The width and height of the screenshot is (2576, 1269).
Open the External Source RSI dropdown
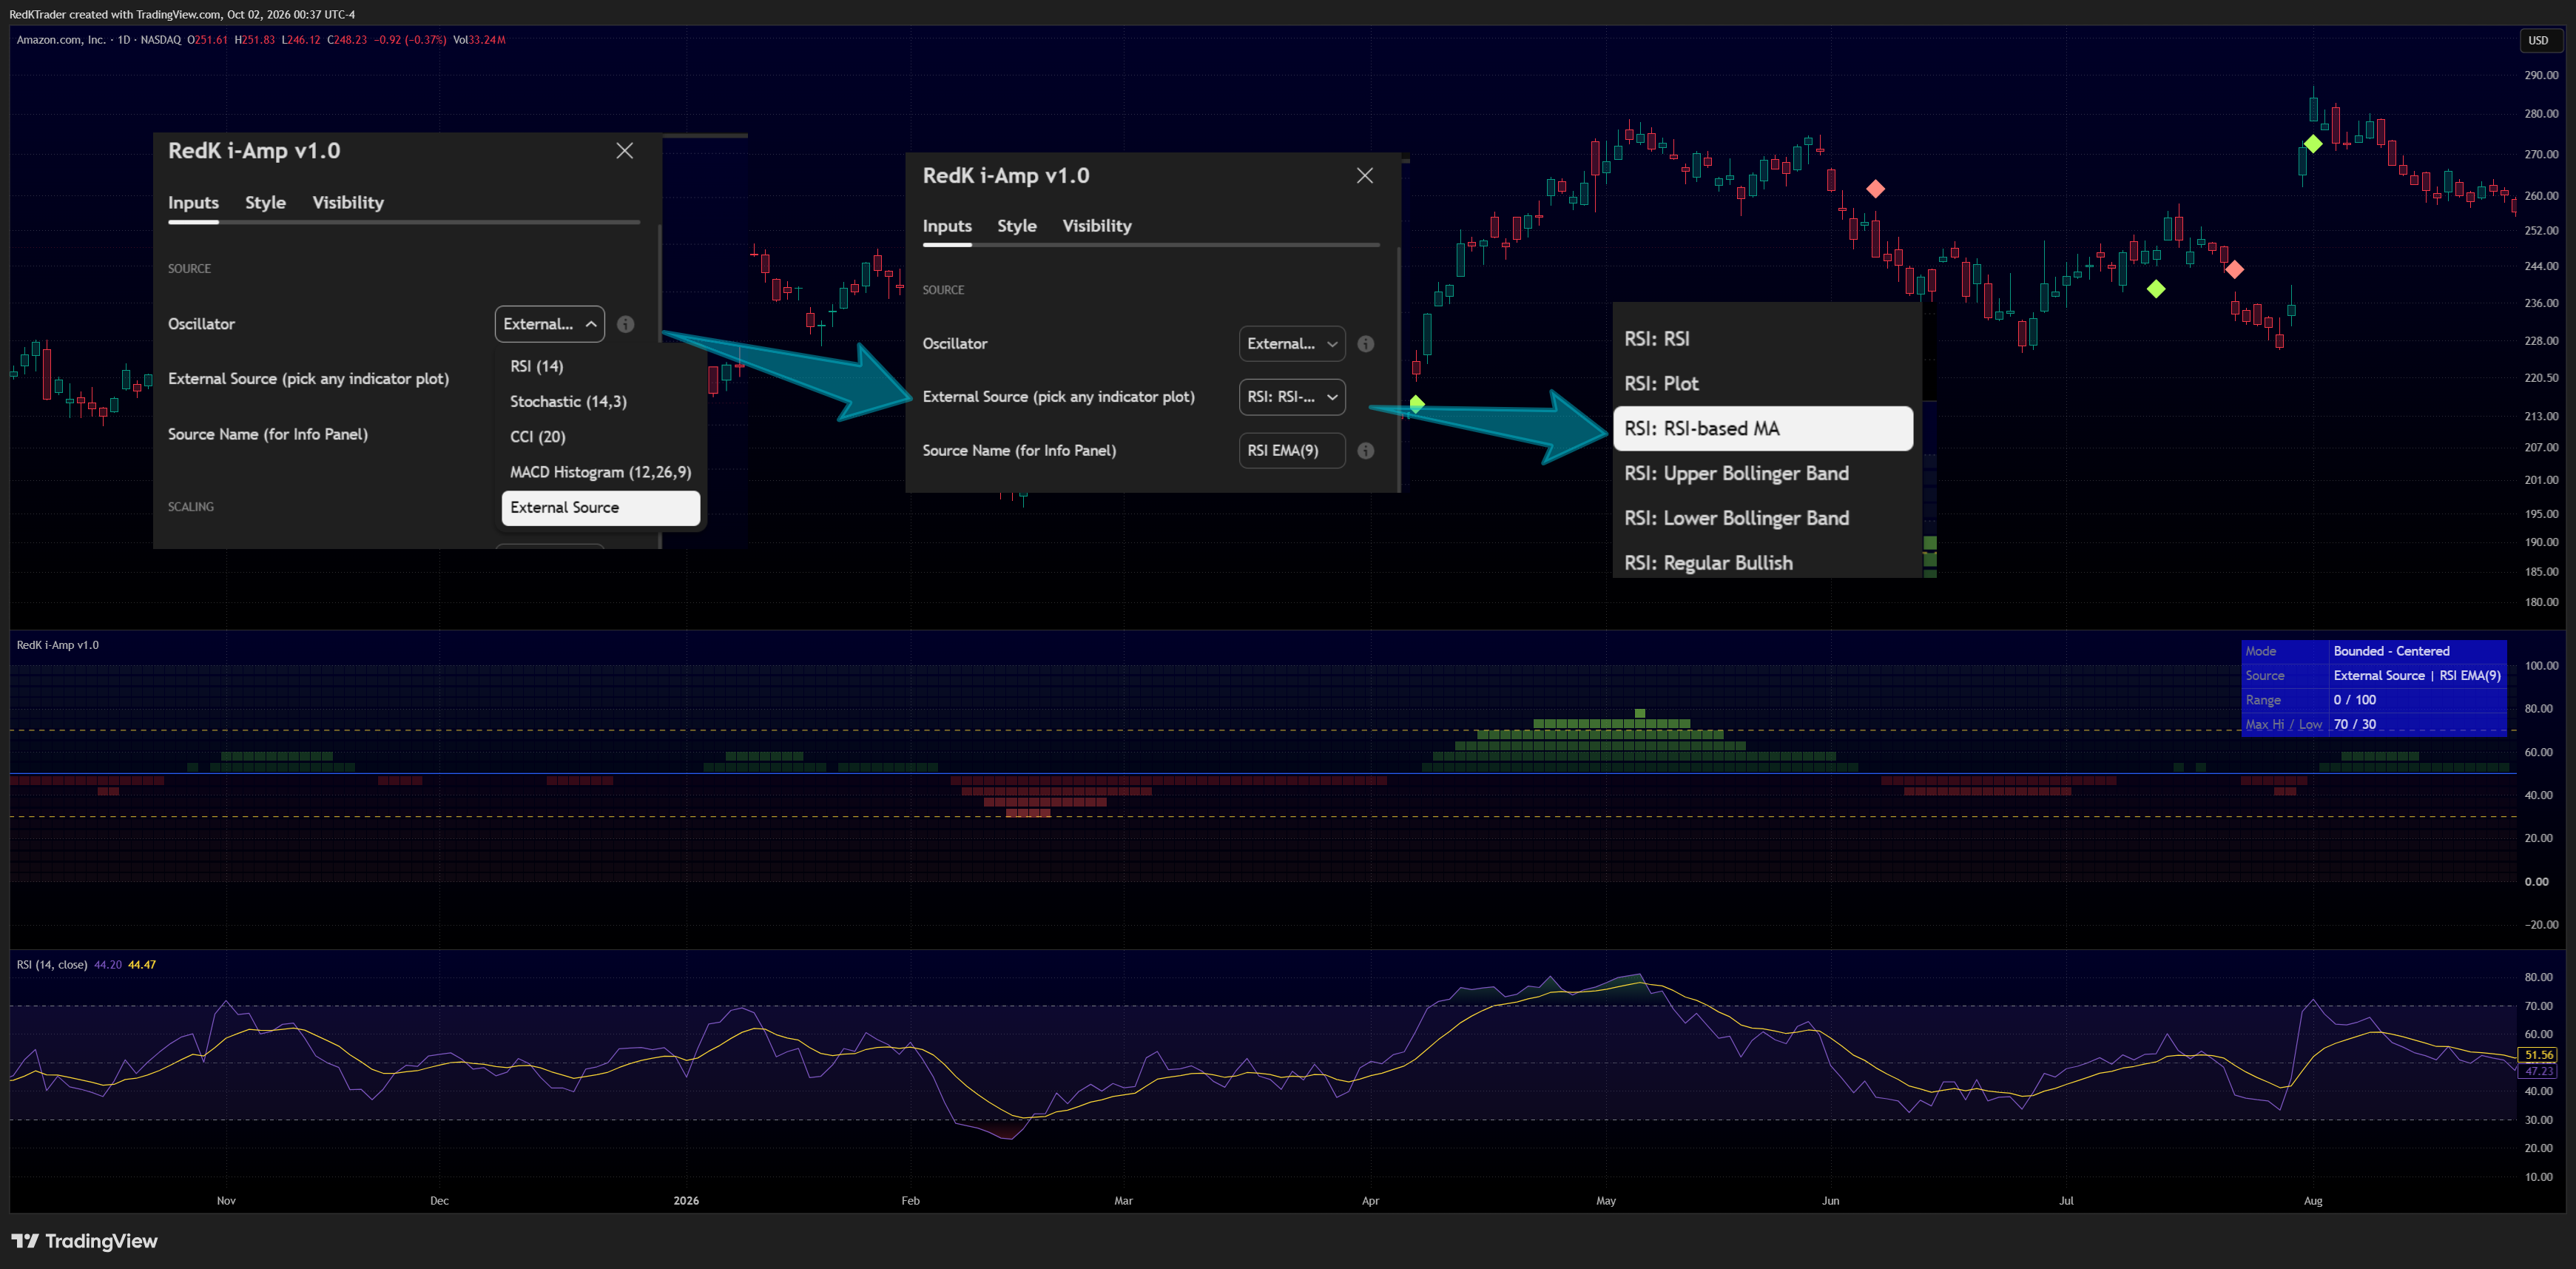[1291, 397]
